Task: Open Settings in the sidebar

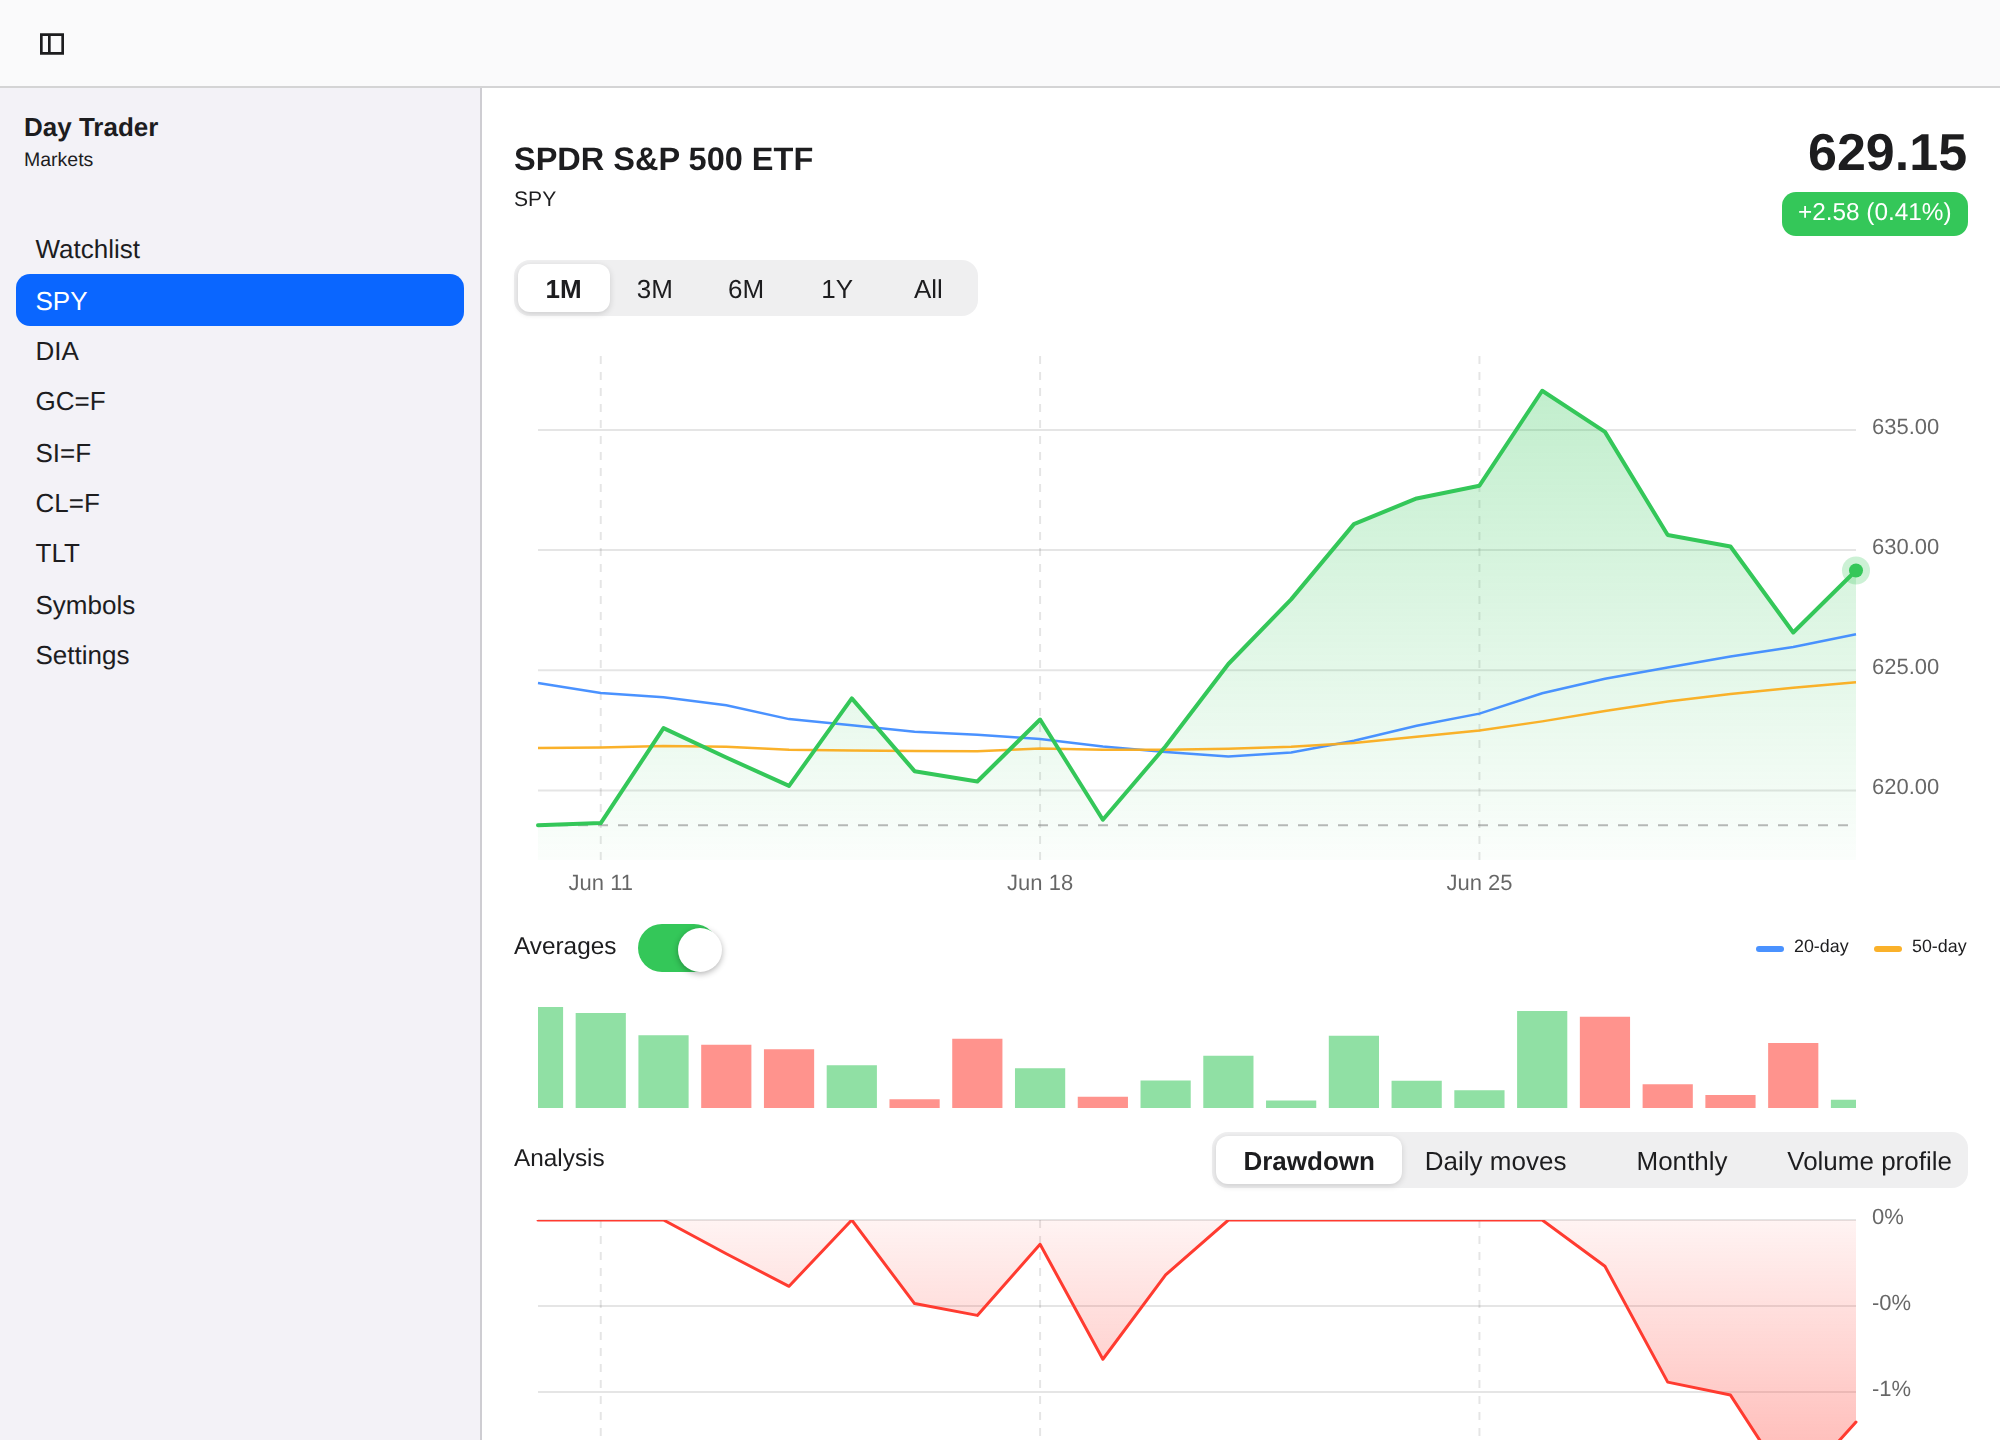Action: pyautogui.click(x=240, y=655)
